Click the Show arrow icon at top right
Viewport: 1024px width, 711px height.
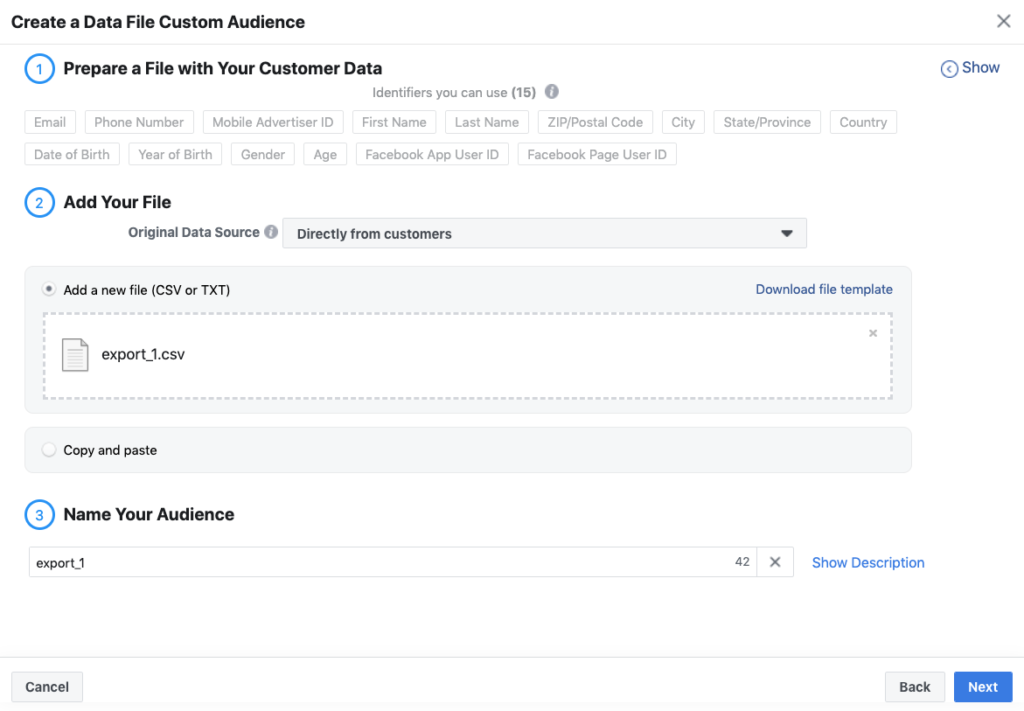949,69
